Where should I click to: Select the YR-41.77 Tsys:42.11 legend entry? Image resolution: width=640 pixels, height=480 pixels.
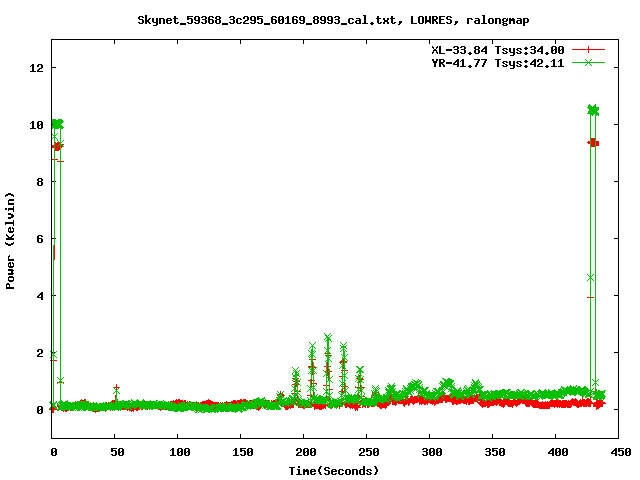point(498,63)
